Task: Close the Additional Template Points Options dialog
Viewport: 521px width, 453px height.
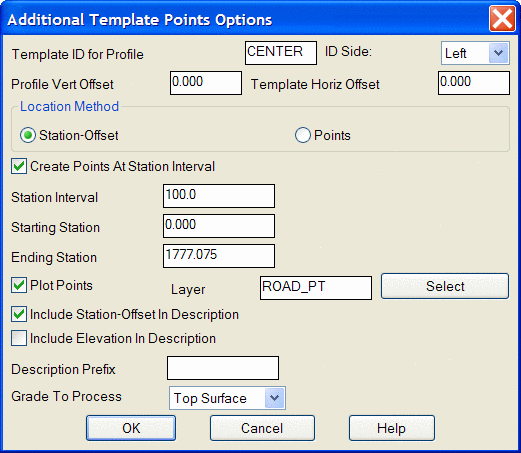Action: pyautogui.click(x=502, y=19)
